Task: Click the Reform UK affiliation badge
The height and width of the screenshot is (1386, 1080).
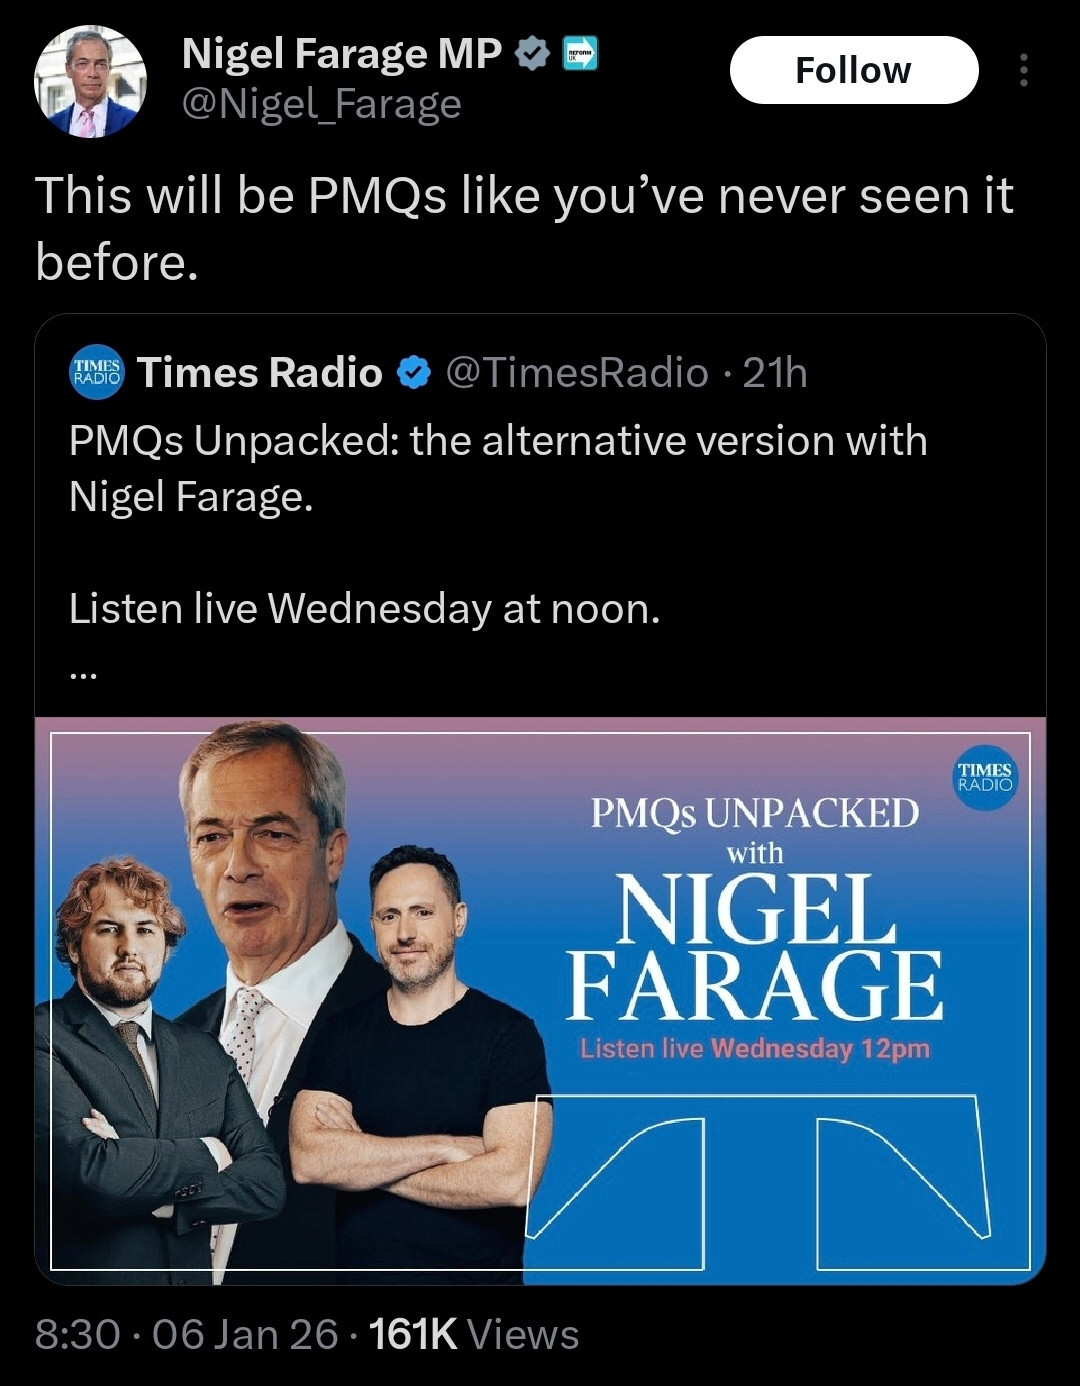Action: 581,53
